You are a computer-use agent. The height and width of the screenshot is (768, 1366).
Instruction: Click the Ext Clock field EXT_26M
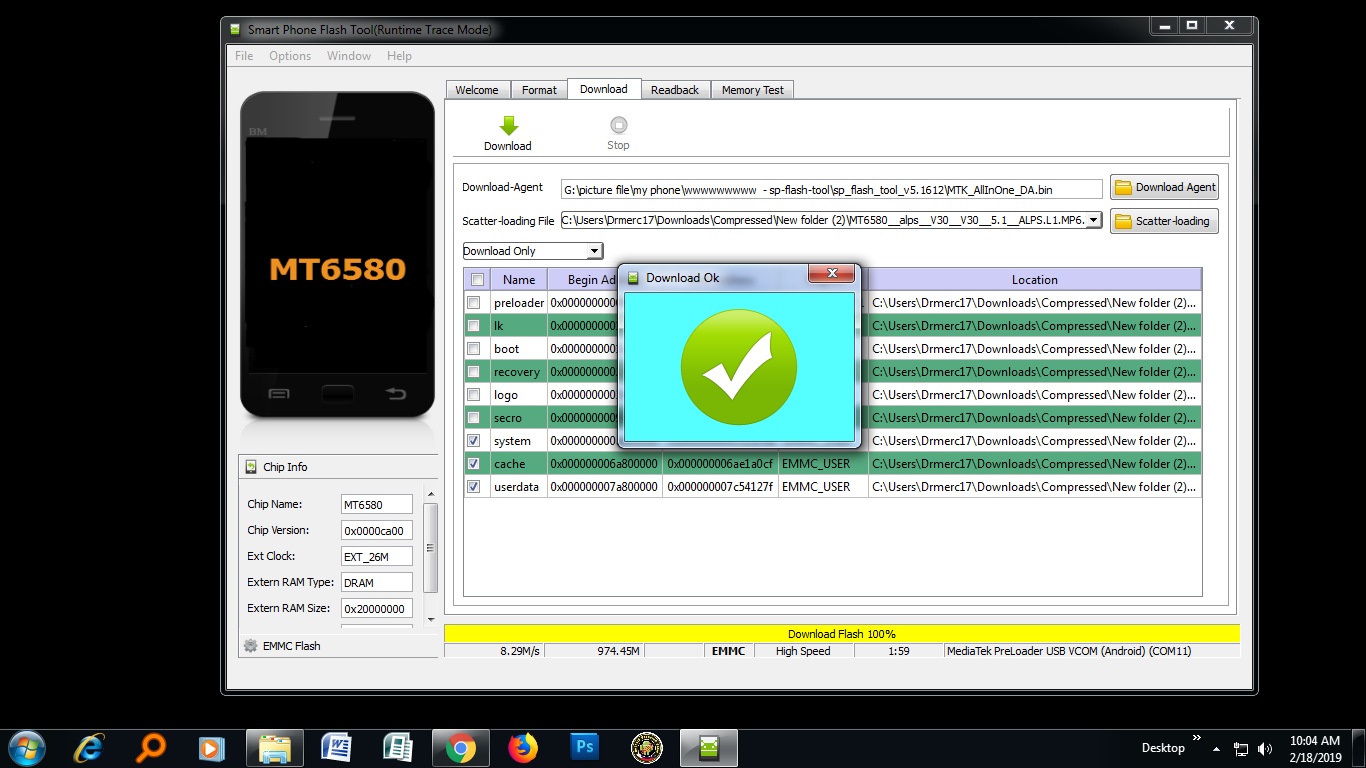click(376, 557)
